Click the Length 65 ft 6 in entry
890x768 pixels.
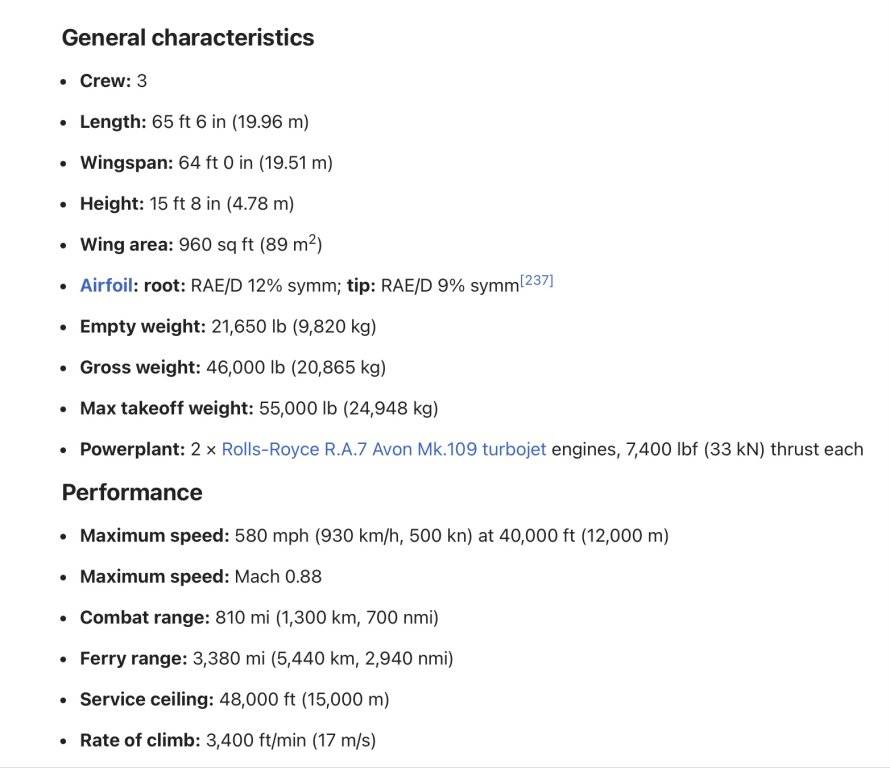coord(194,122)
